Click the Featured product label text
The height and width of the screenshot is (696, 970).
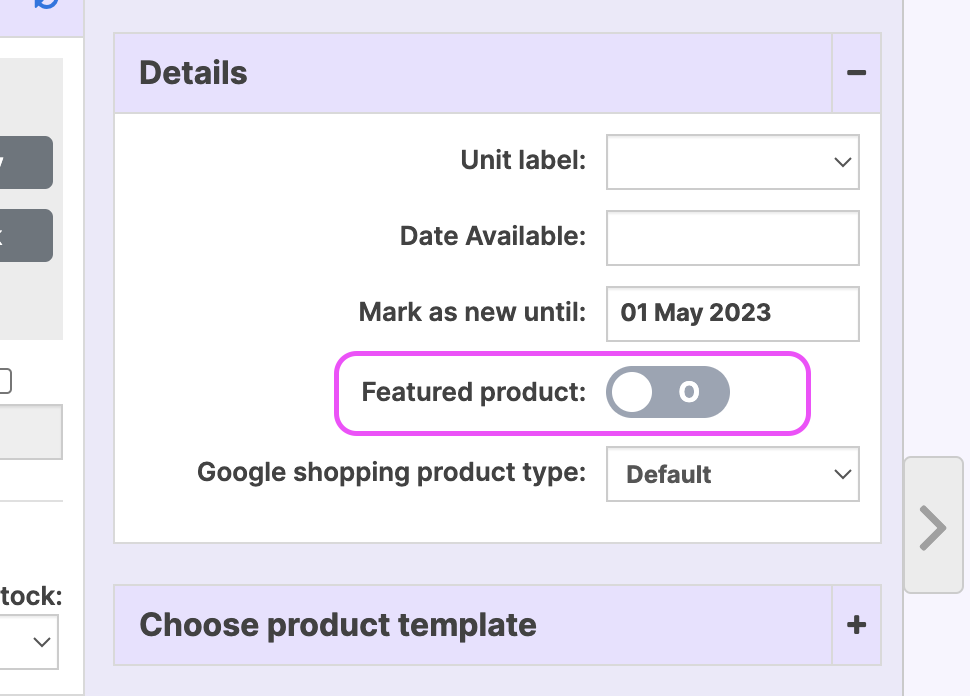(x=473, y=393)
